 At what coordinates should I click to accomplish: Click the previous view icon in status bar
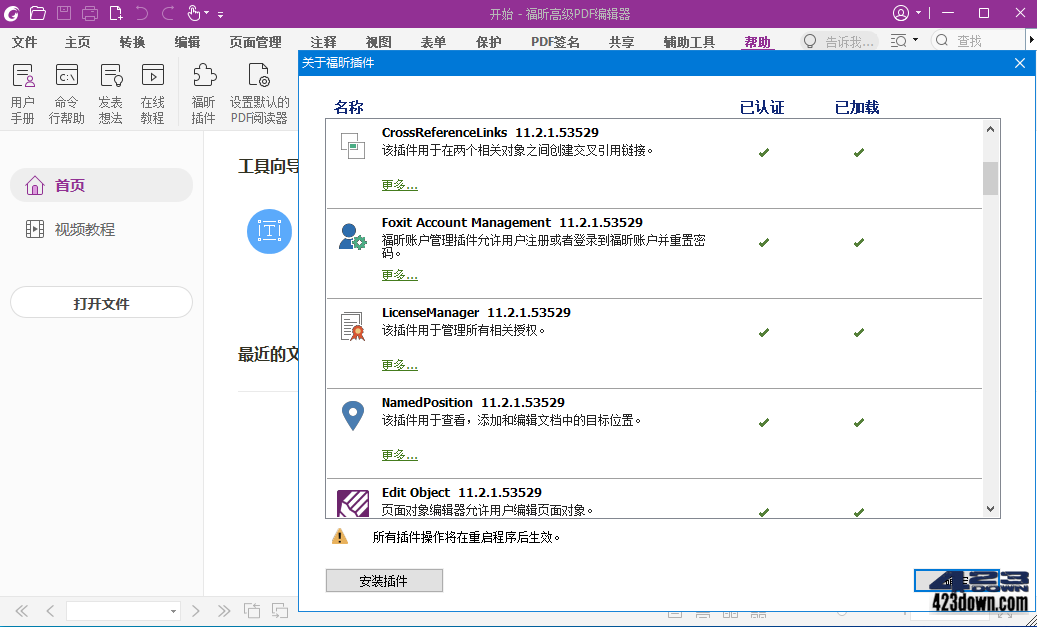click(251, 610)
